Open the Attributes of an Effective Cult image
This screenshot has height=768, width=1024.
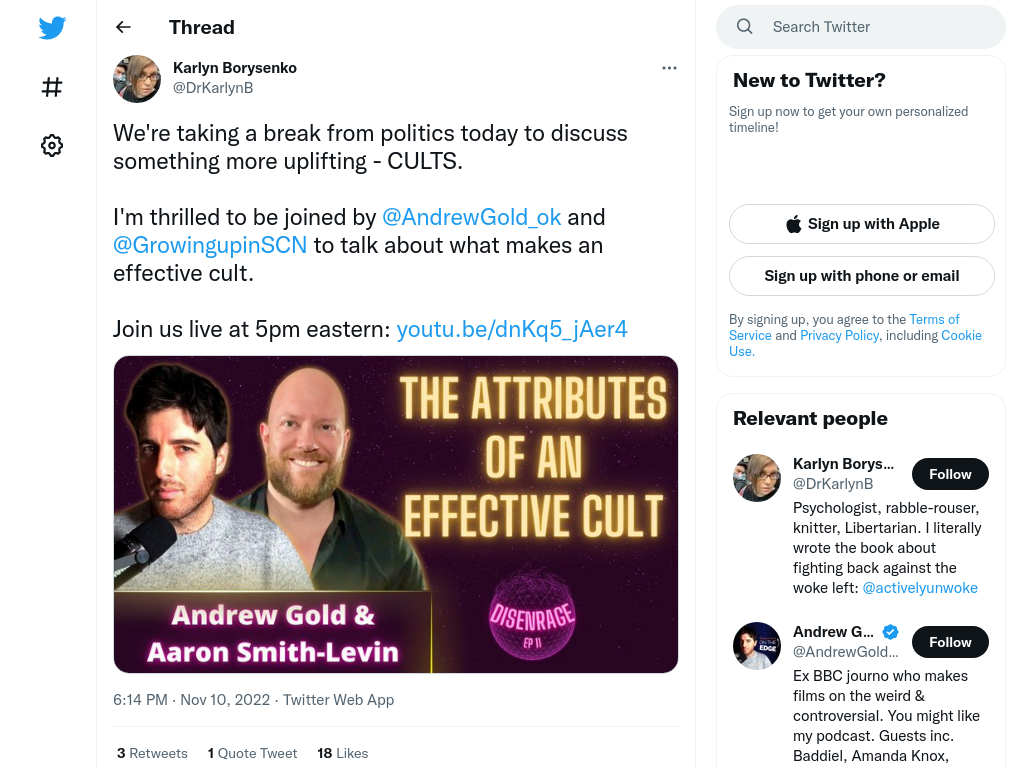click(396, 515)
